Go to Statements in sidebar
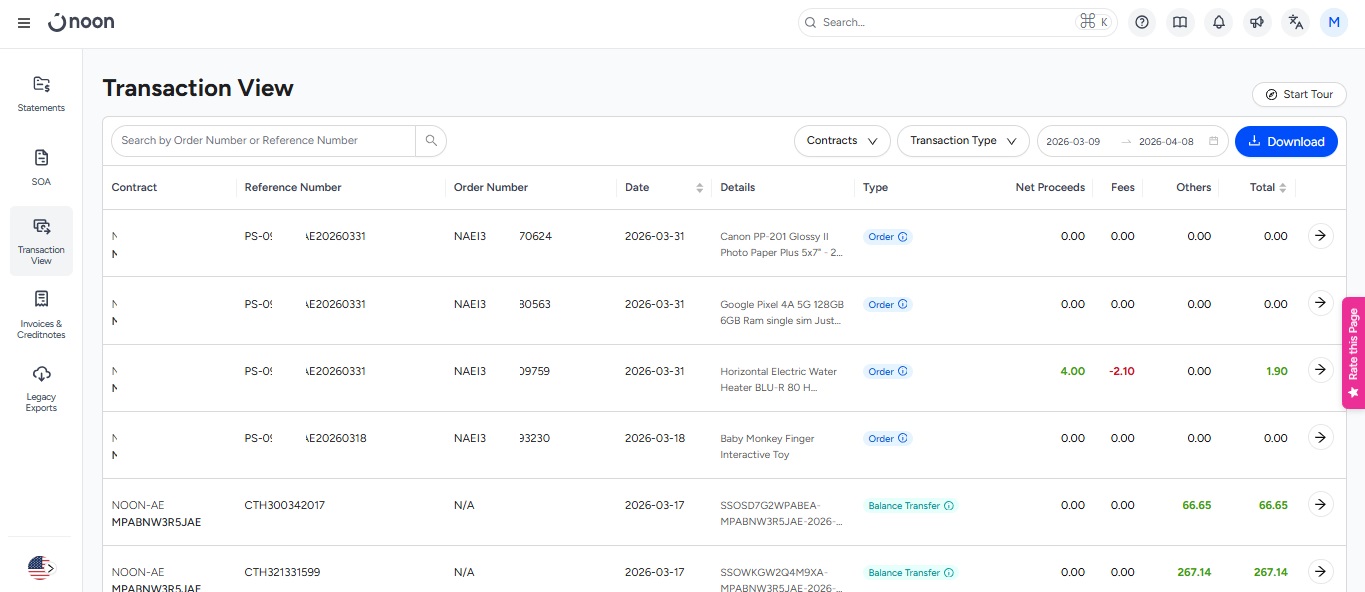 (41, 93)
